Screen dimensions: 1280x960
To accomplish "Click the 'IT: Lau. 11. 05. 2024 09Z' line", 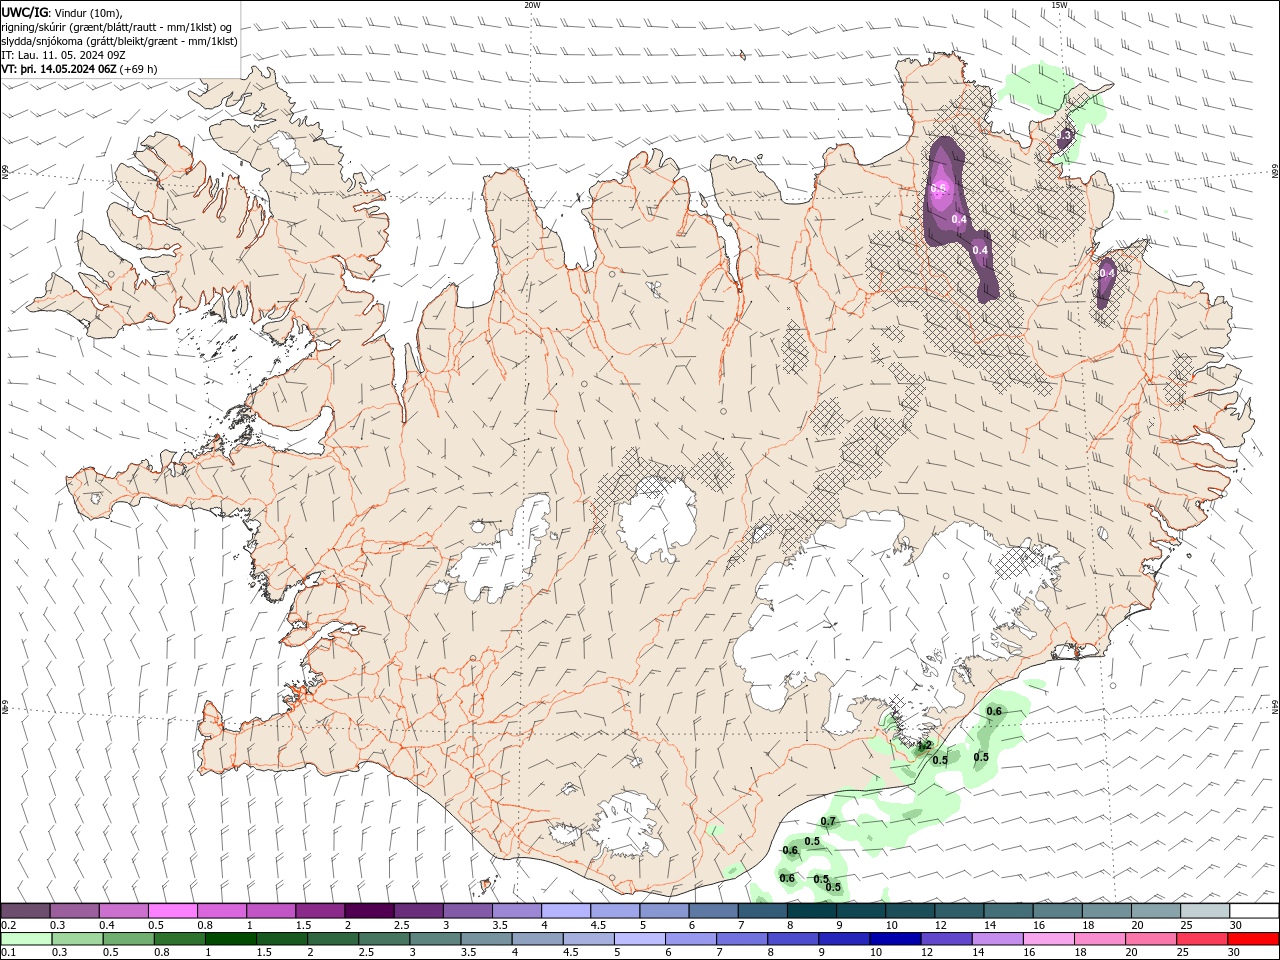I will (62, 55).
